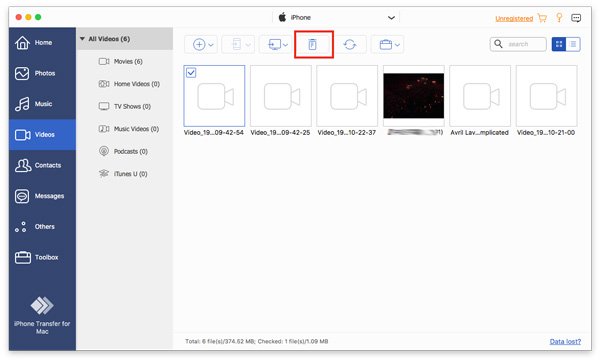Open the toolbox briefcase dropdown
Screen dimensions: 600x361
coord(389,44)
